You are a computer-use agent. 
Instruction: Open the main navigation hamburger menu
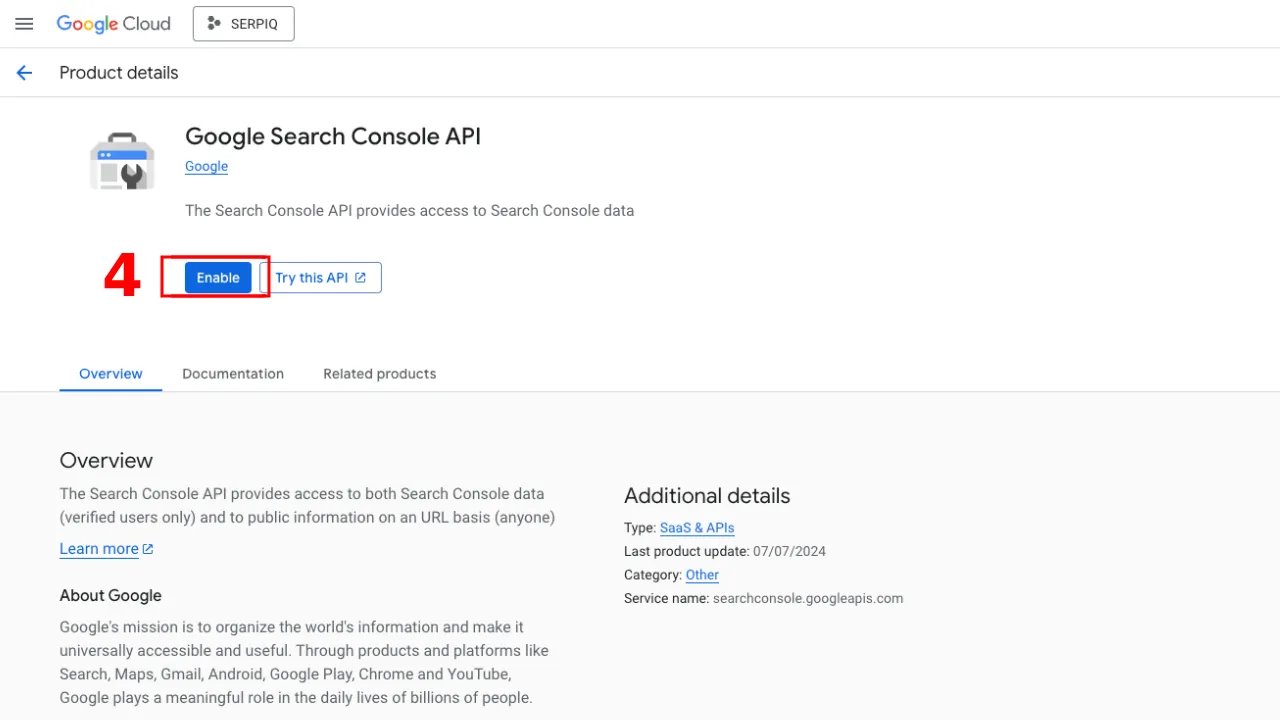click(x=24, y=24)
